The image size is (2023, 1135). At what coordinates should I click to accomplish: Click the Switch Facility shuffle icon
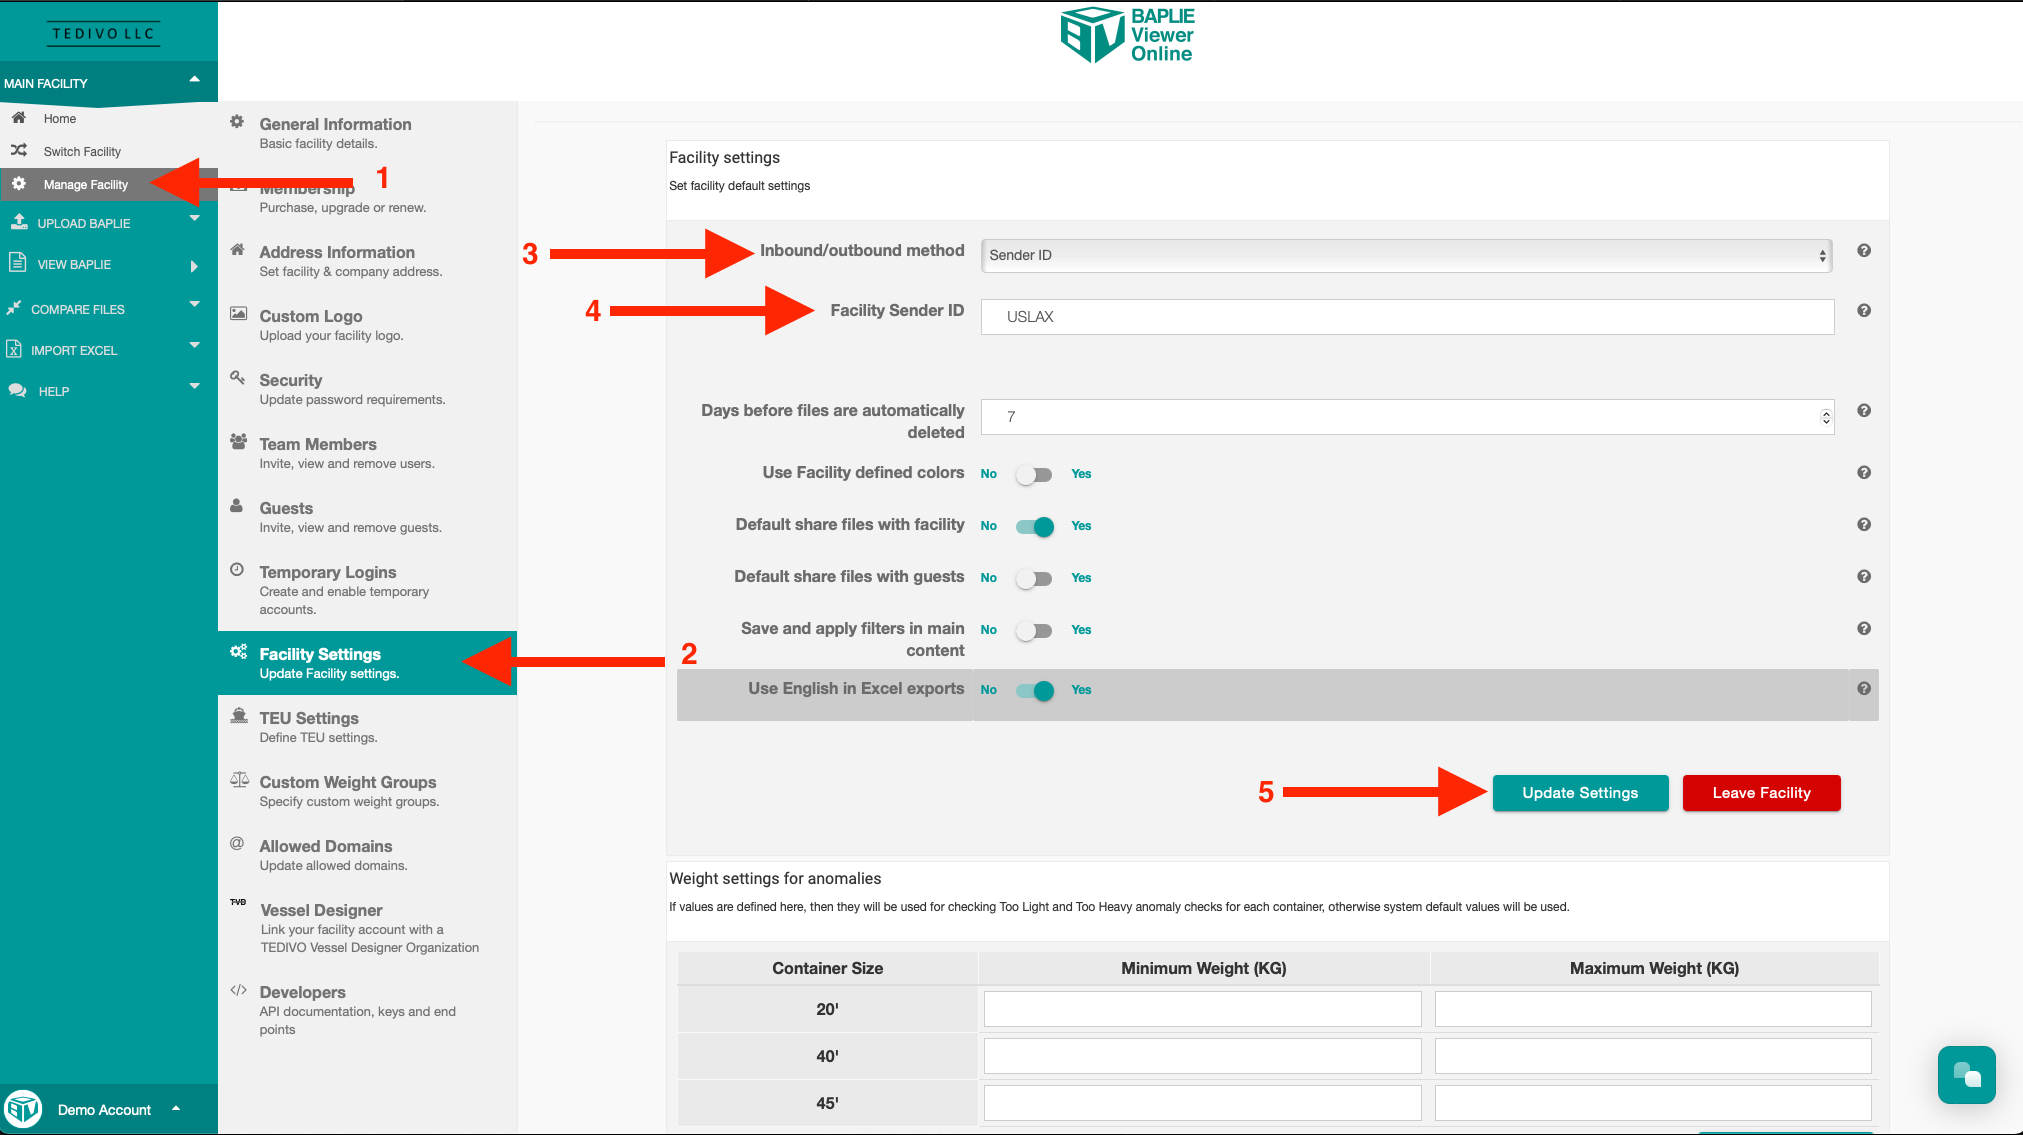(x=19, y=151)
